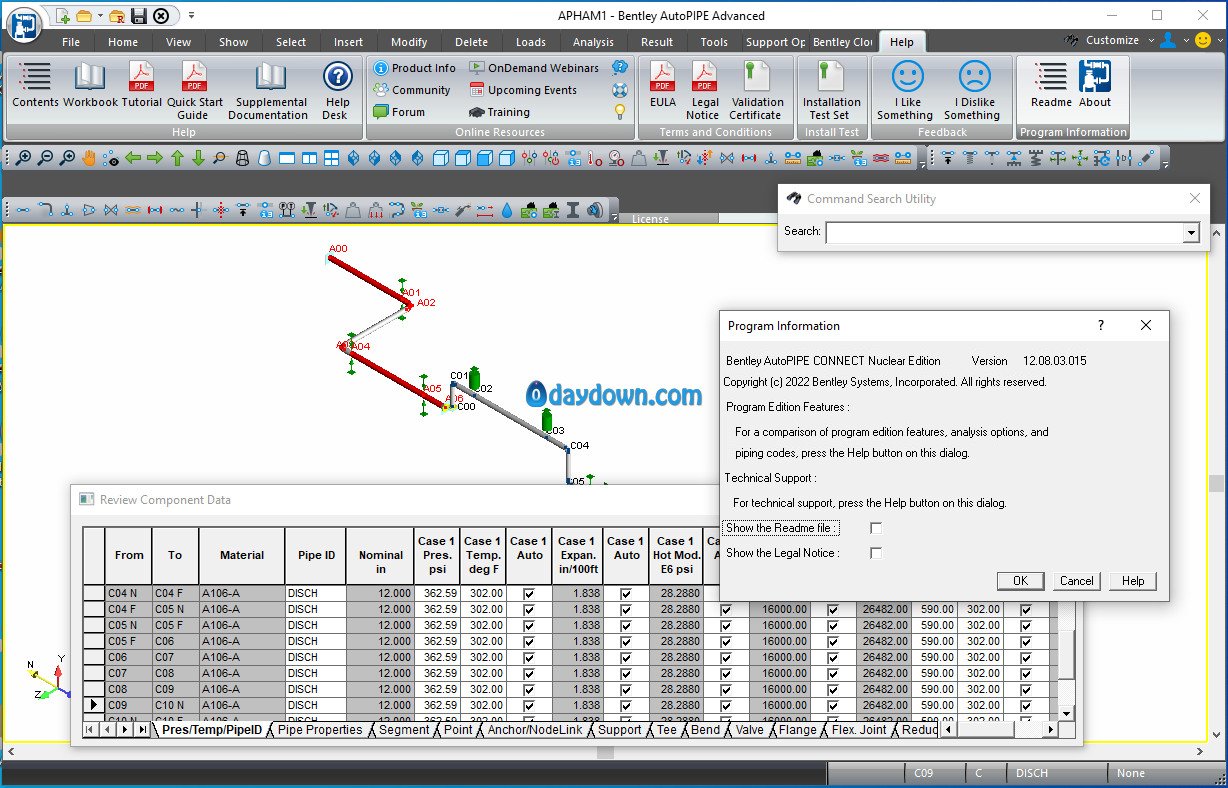This screenshot has height=788, width=1228.
Task: Toggle Case 1 Auto temp for C05 N row
Action: coord(529,625)
